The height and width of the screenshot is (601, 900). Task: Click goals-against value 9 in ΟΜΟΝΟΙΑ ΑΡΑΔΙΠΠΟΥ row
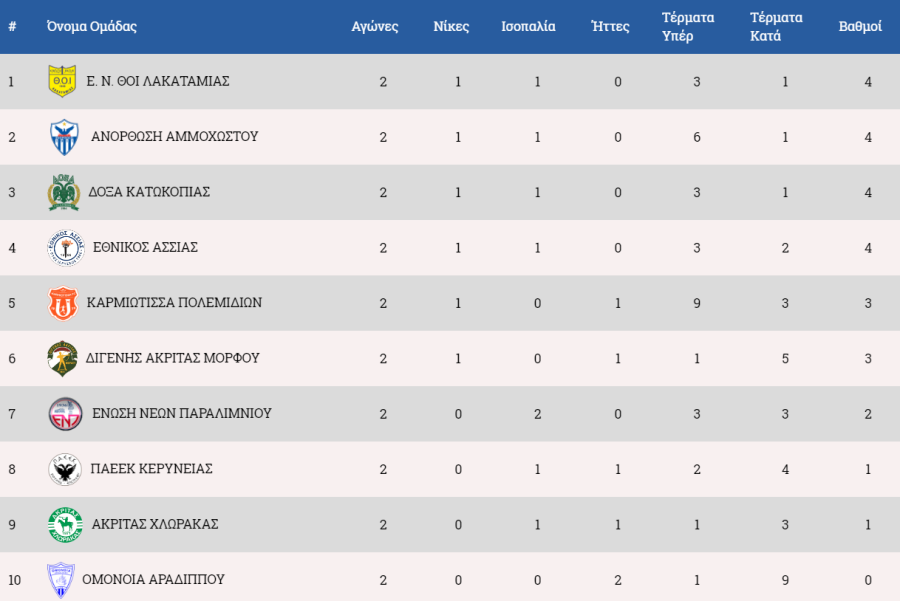coord(785,580)
